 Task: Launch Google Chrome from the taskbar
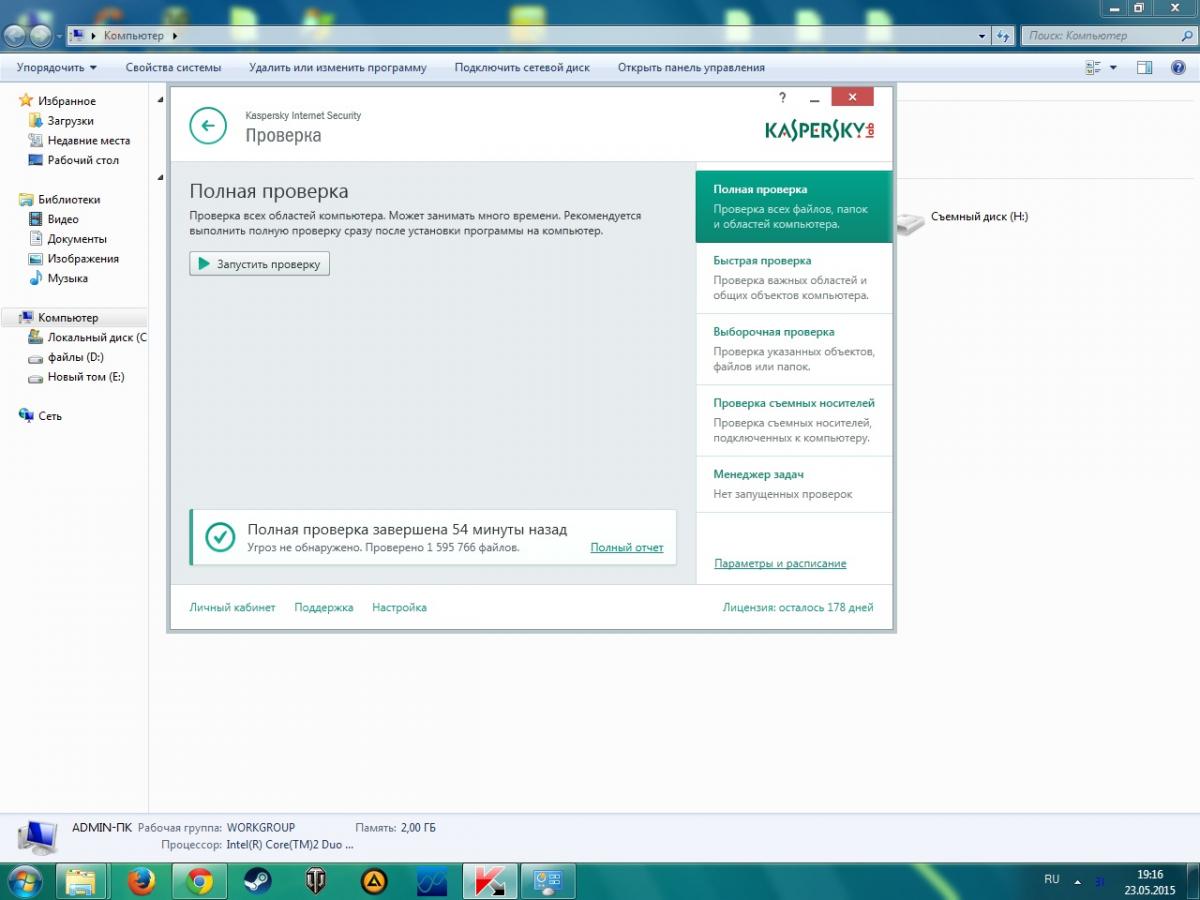tap(199, 881)
